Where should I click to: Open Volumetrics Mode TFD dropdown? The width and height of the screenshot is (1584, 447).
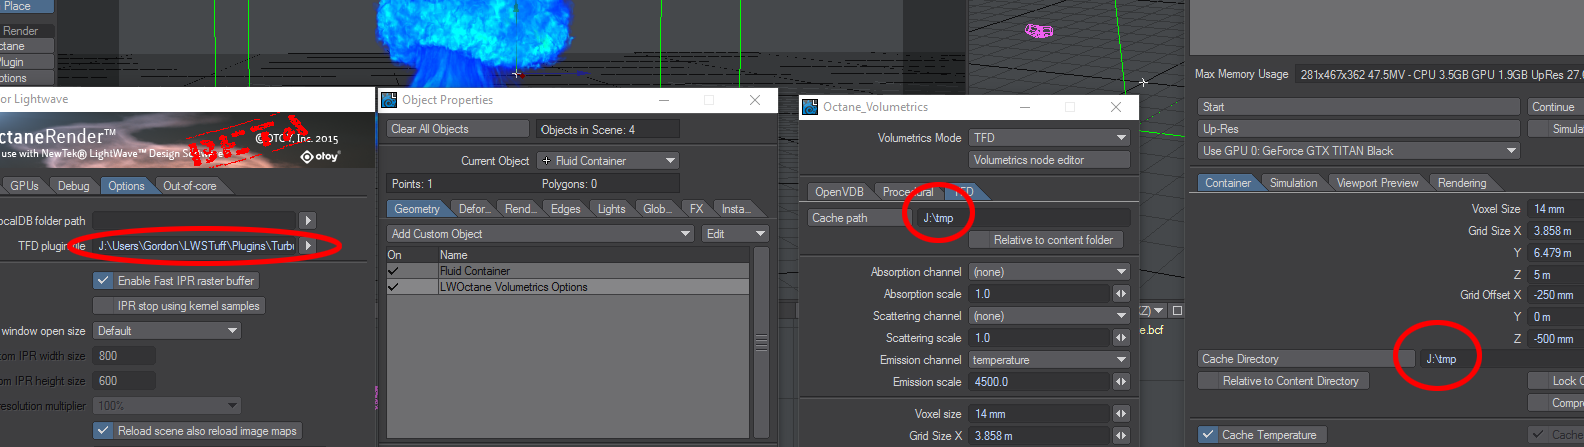(1050, 138)
